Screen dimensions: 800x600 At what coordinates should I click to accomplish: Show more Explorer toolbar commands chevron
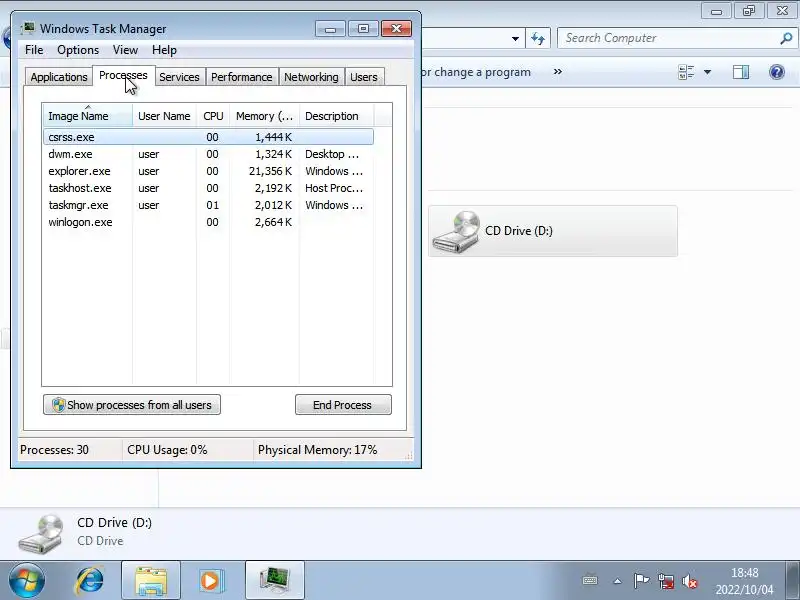pyautogui.click(x=558, y=72)
